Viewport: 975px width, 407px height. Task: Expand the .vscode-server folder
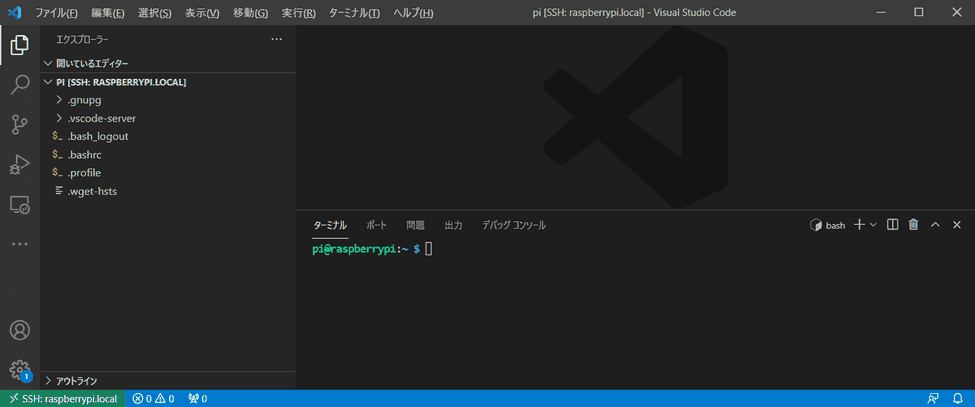[x=168, y=118]
